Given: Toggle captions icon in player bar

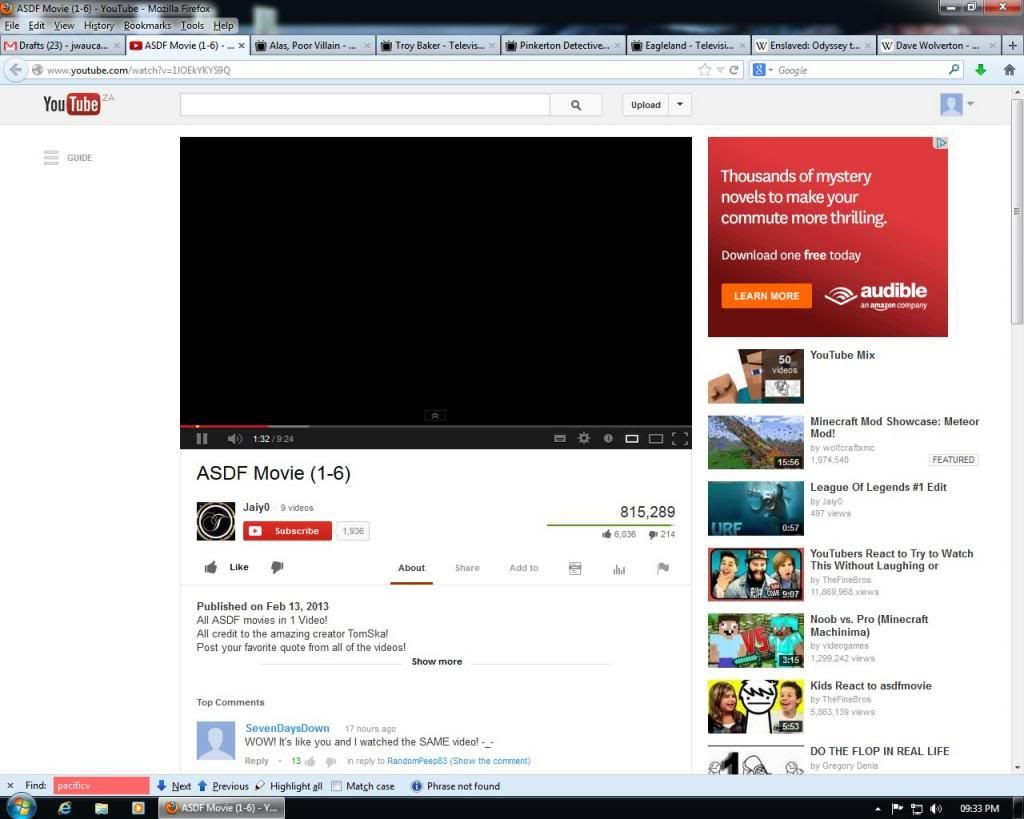Looking at the screenshot, I should pos(560,439).
